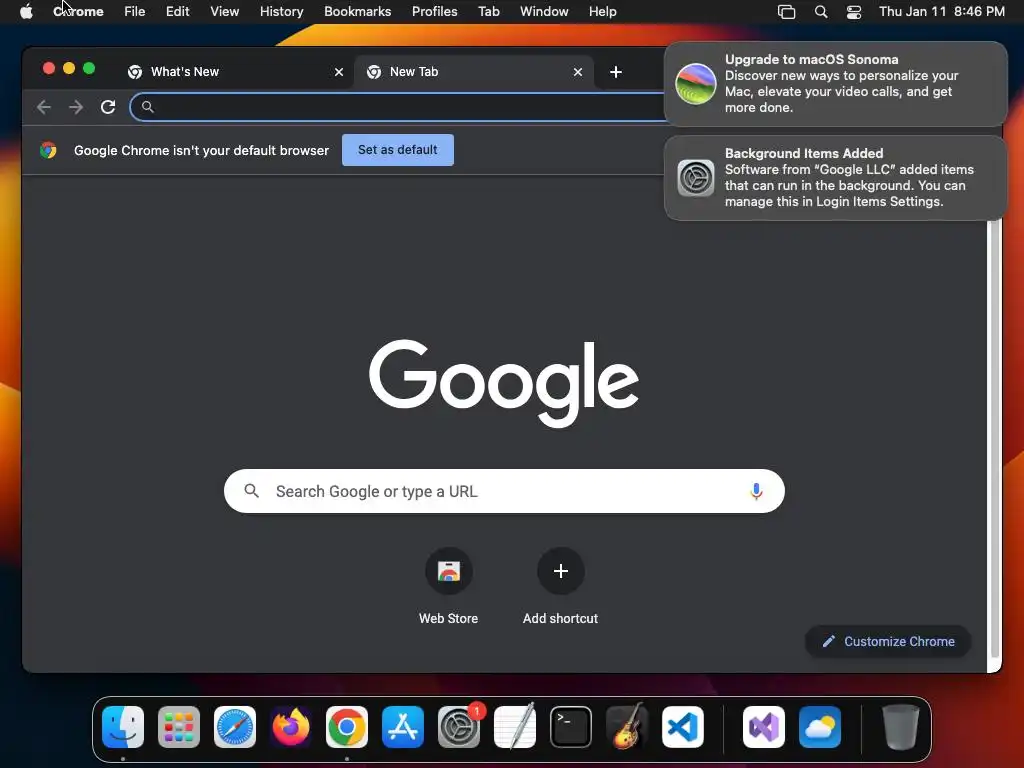1024x768 pixels.
Task: Open the Bookmarks menu
Action: tap(358, 12)
